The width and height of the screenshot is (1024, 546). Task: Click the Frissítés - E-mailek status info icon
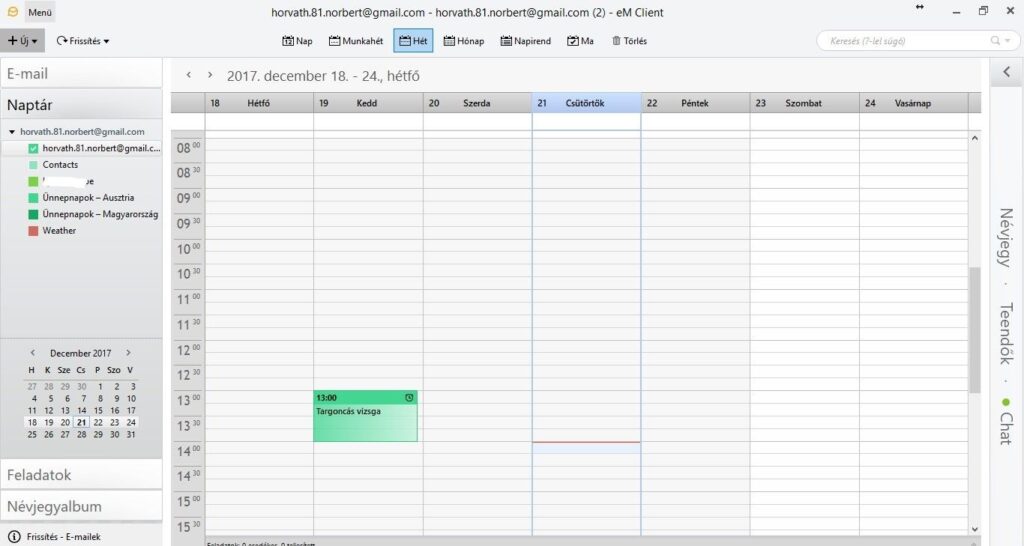pyautogui.click(x=14, y=536)
